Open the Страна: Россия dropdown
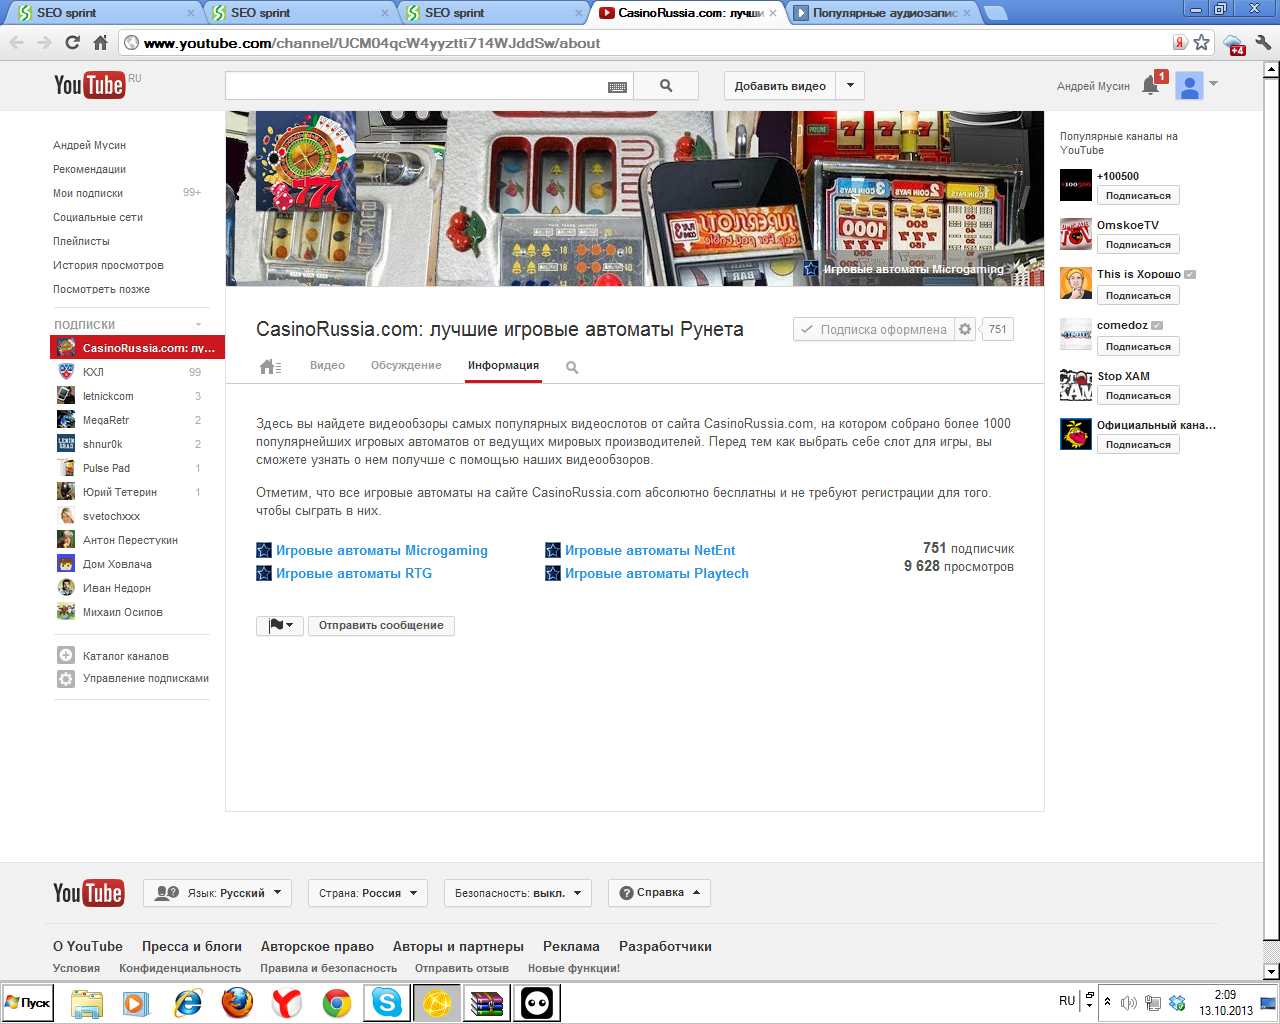The width and height of the screenshot is (1280, 1024). [x=368, y=893]
